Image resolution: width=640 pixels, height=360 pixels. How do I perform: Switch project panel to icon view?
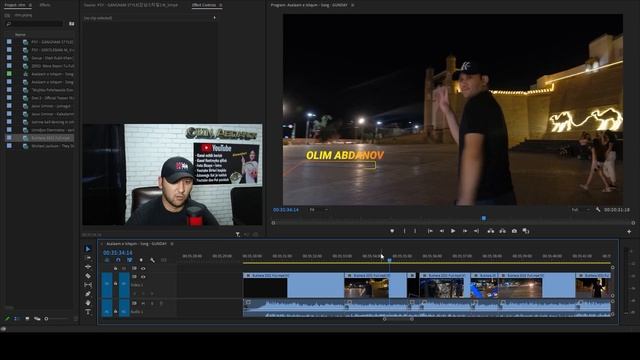27,318
